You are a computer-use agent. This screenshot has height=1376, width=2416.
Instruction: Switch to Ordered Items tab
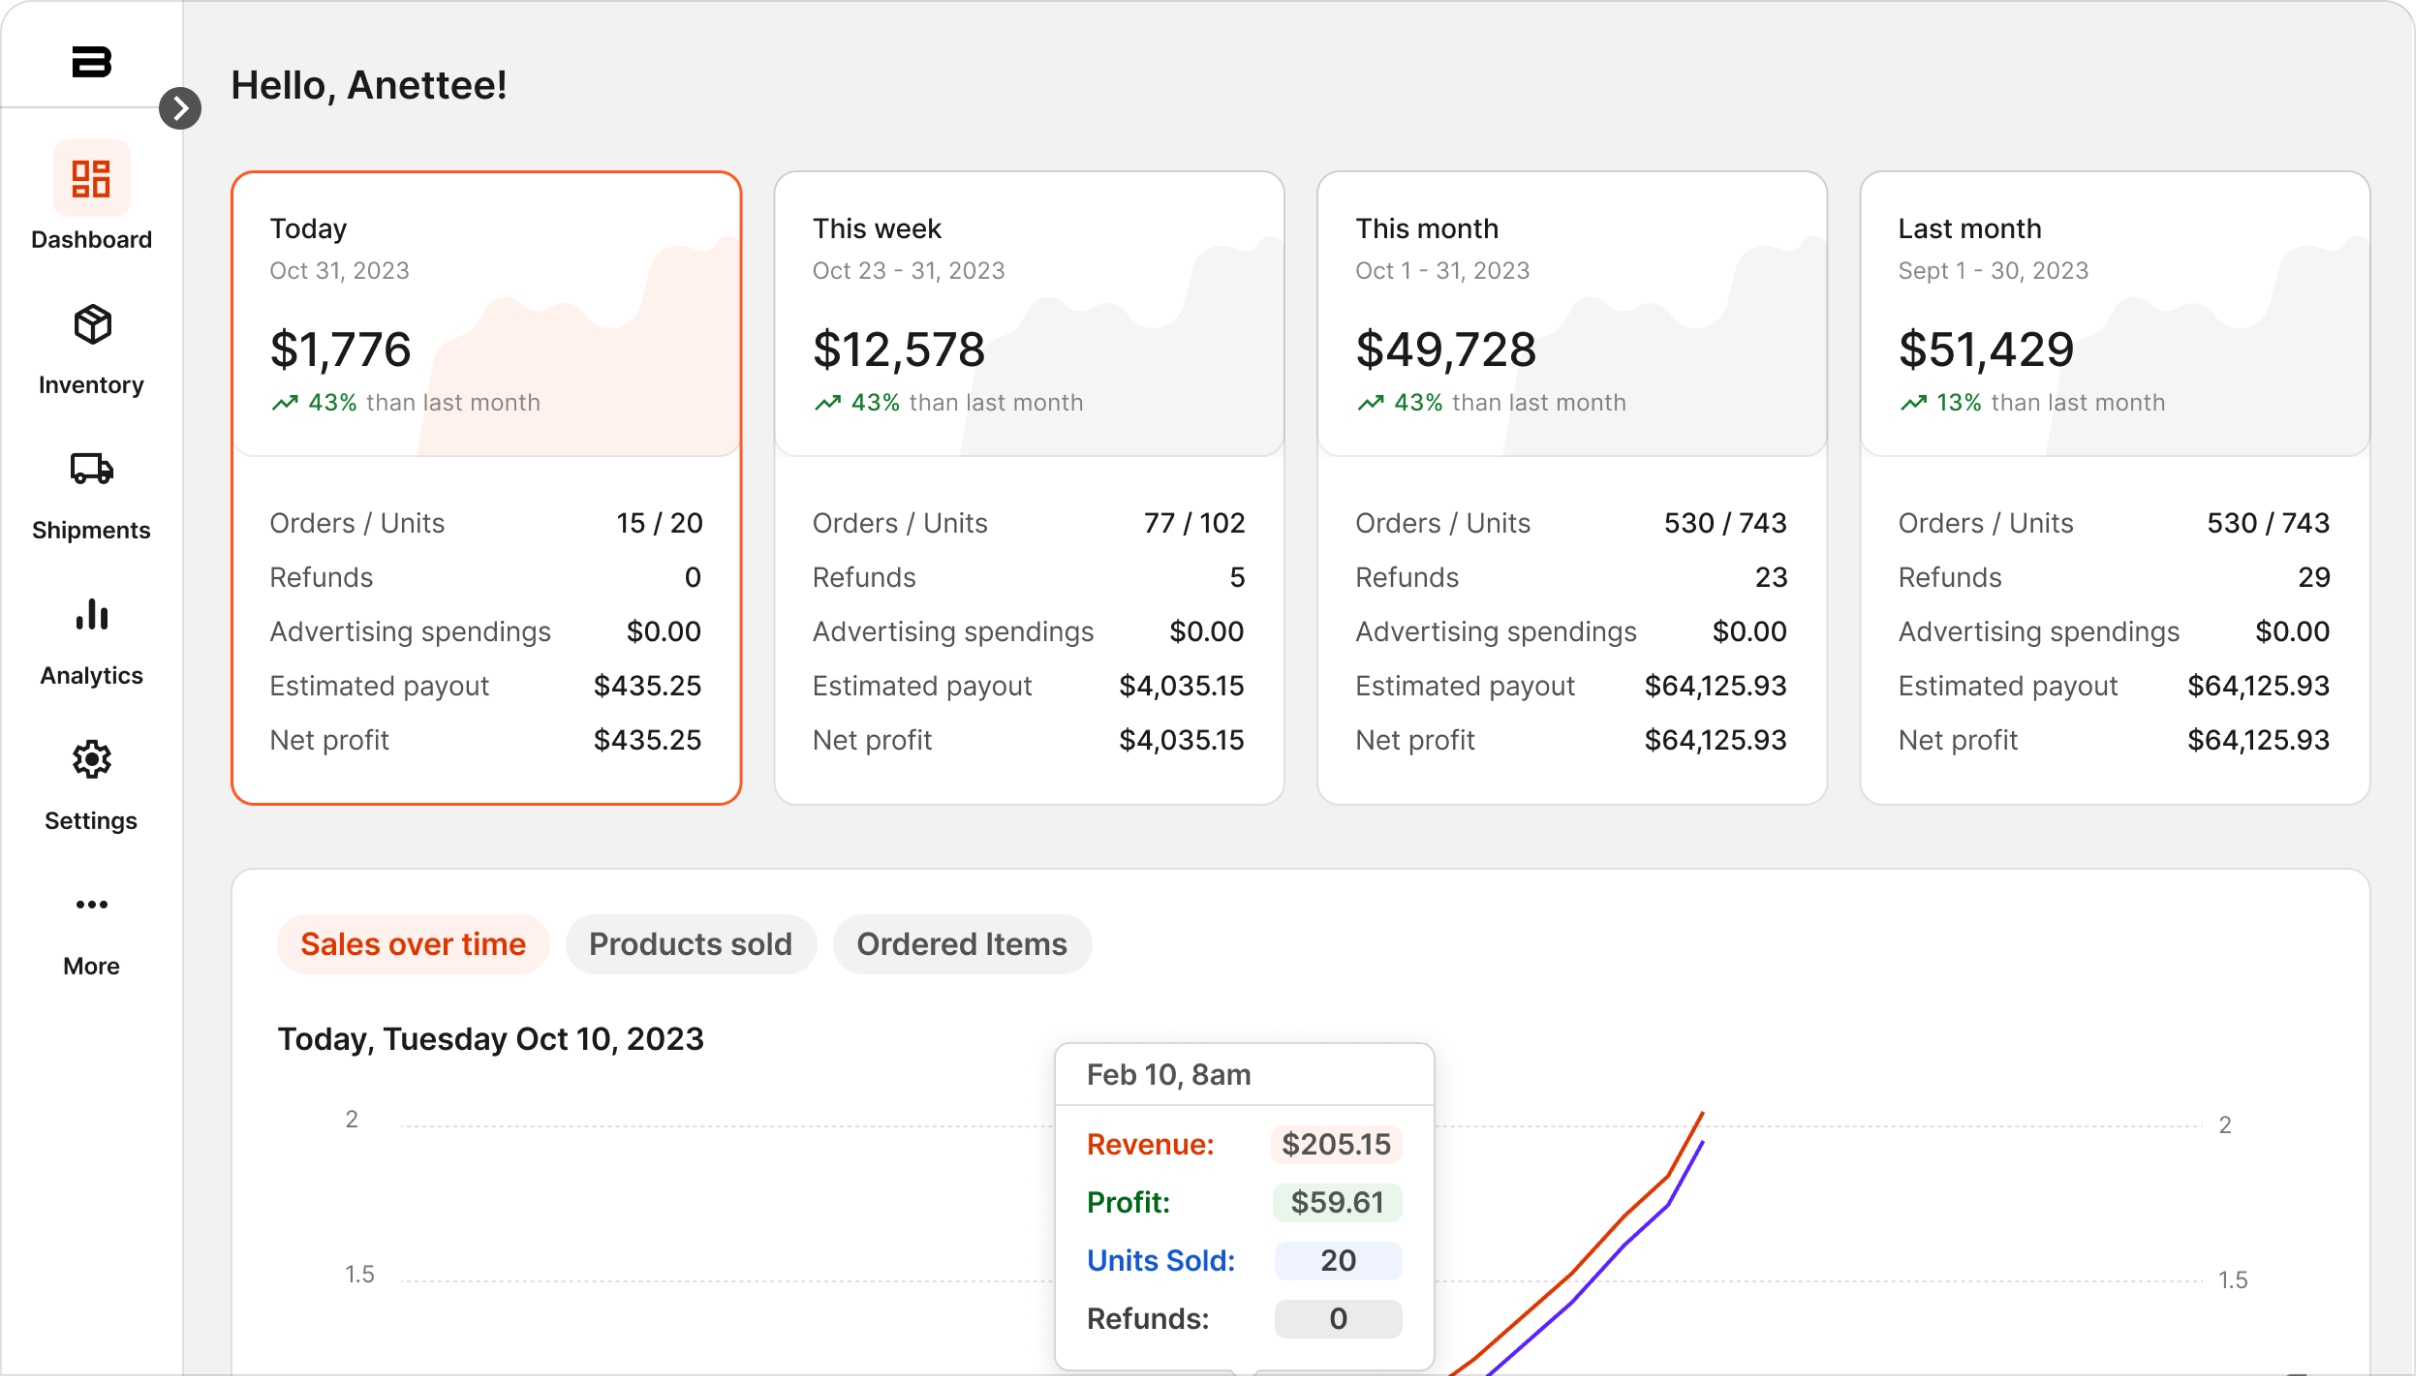[962, 944]
